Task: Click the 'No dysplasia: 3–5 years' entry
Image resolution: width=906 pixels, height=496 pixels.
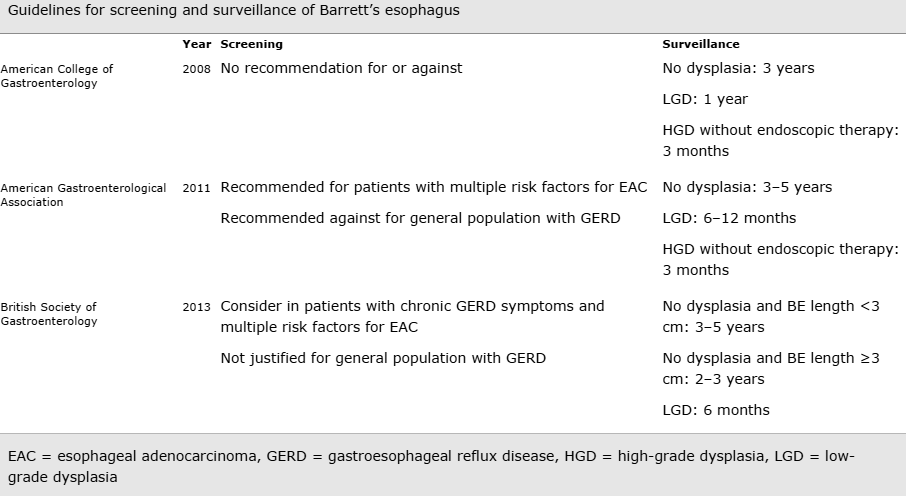Action: click(747, 187)
